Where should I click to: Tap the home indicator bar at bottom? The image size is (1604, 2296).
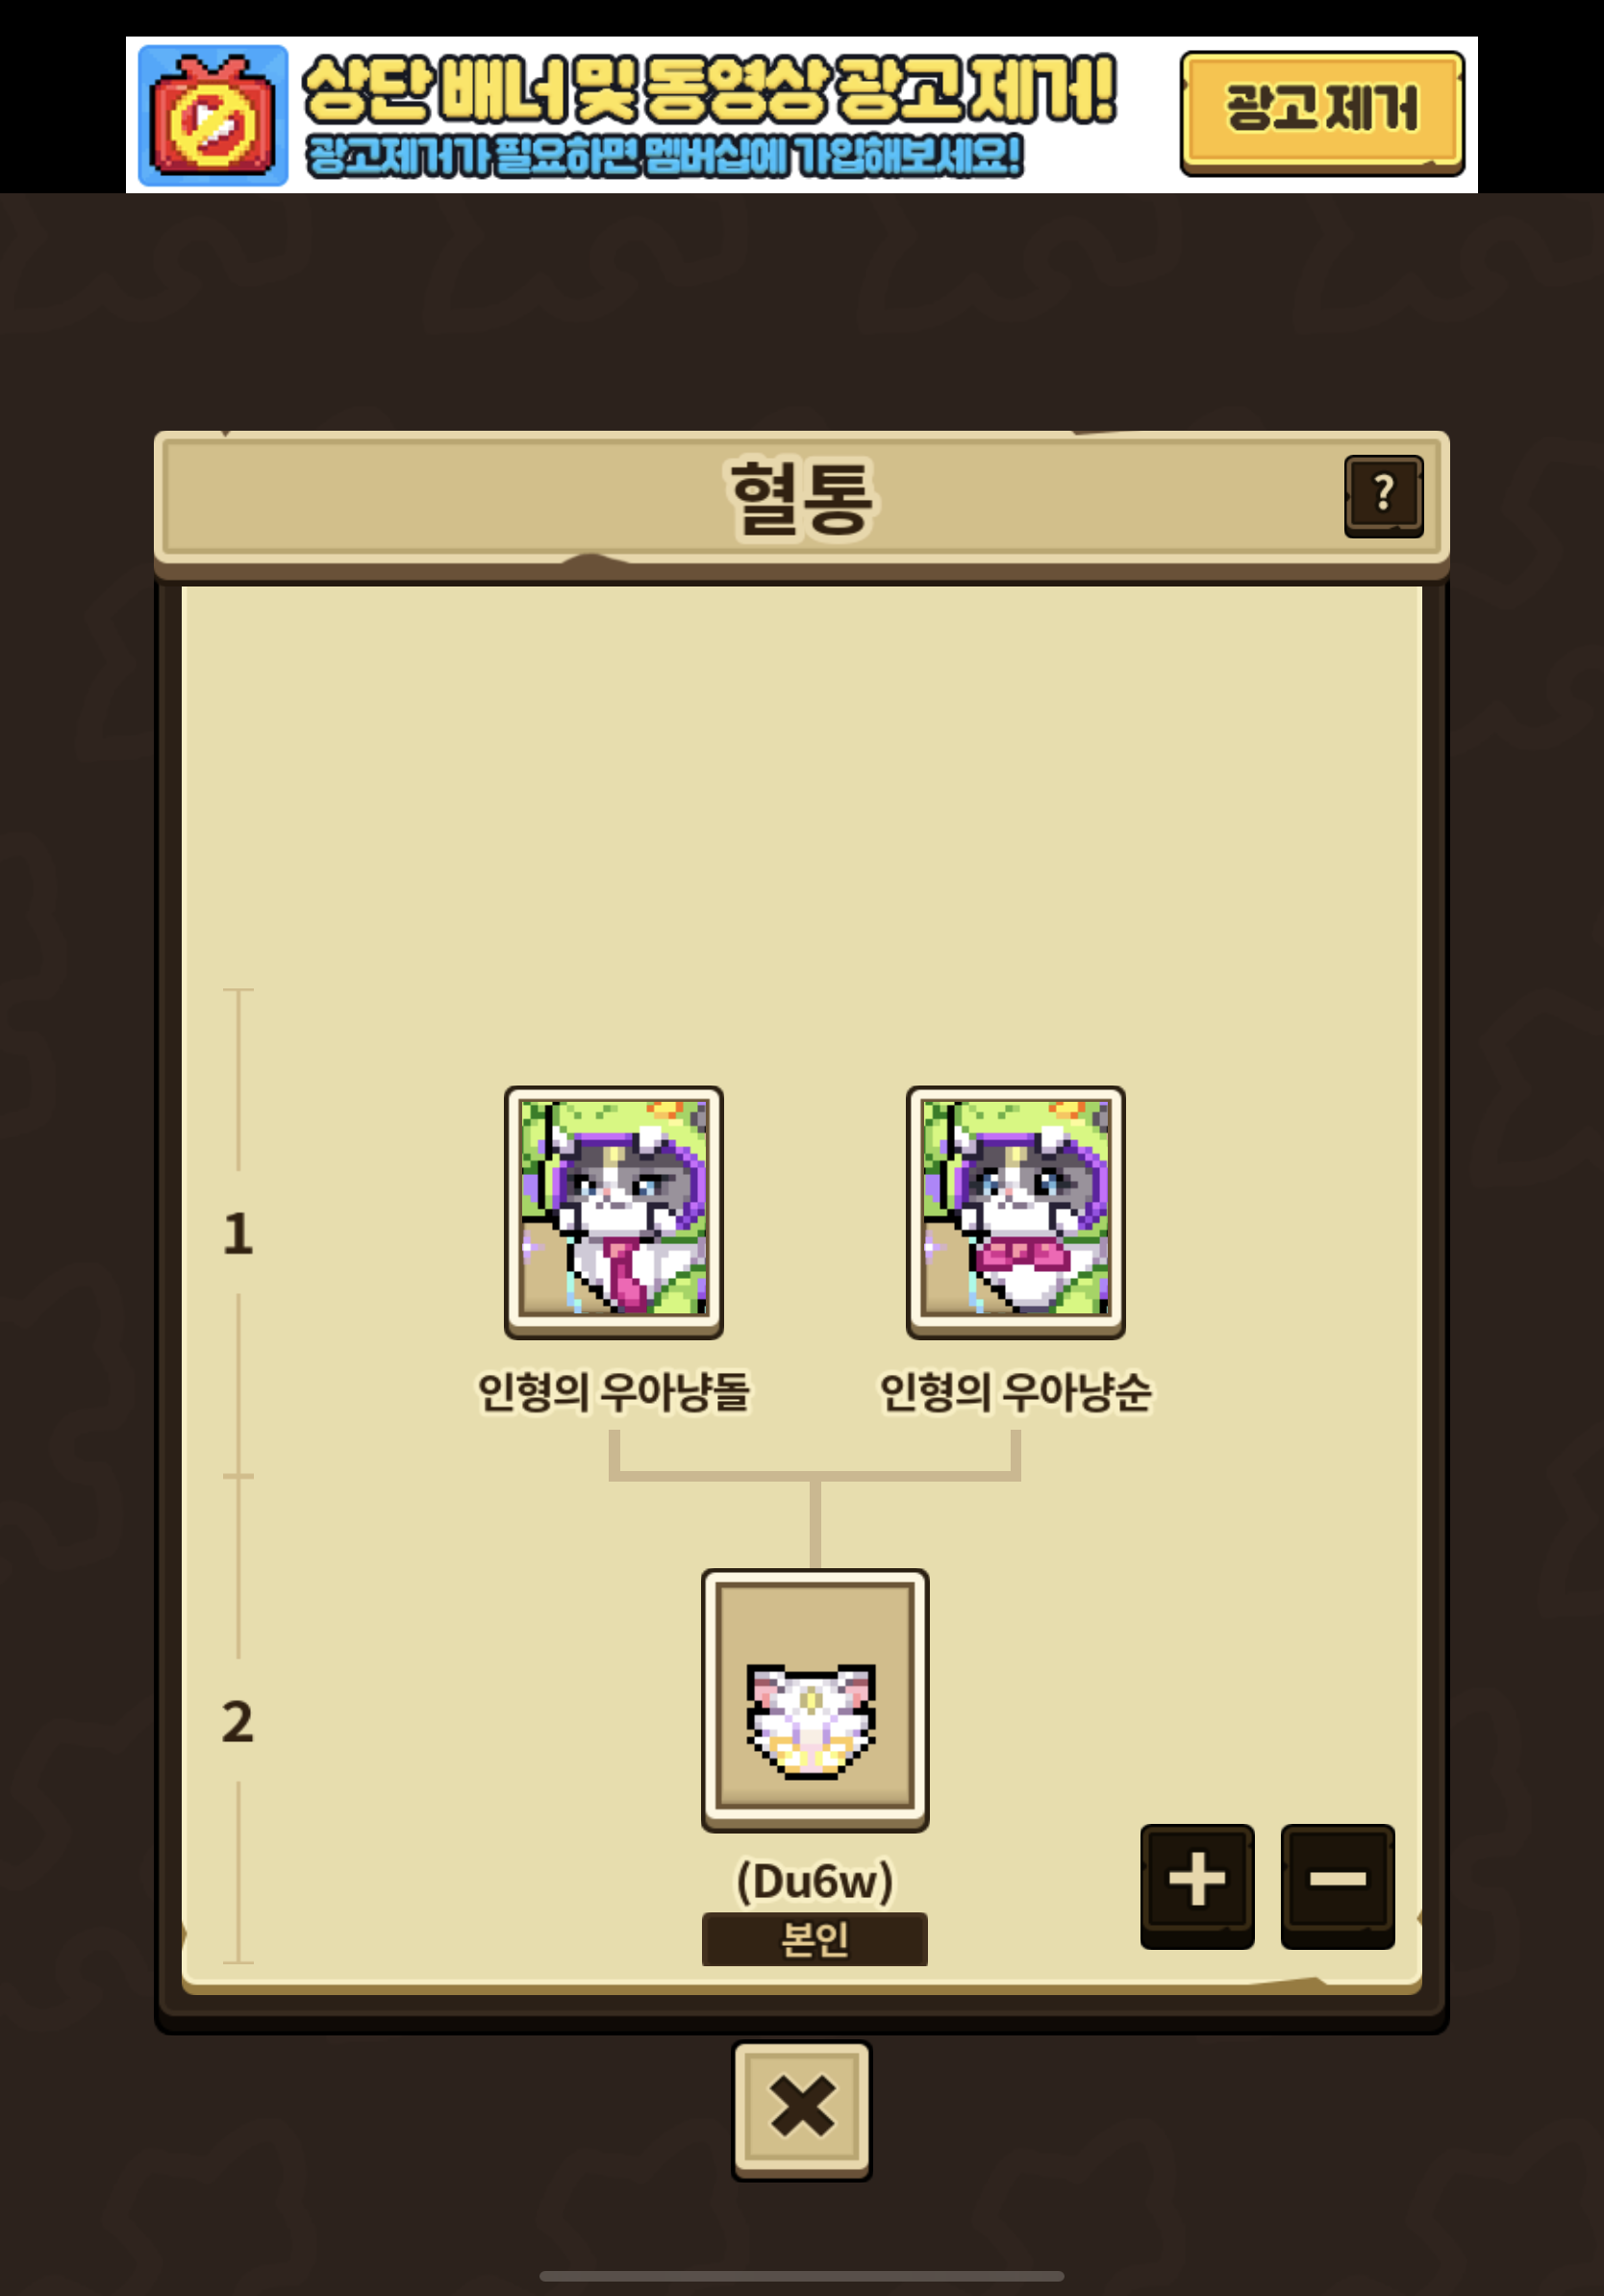tap(802, 2276)
